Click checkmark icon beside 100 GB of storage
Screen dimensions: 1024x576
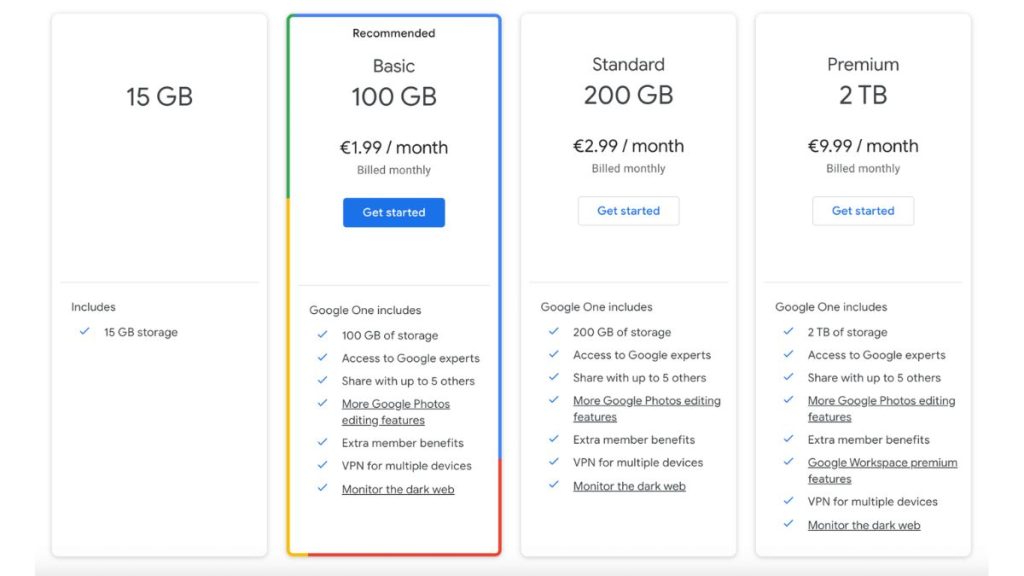pyautogui.click(x=322, y=335)
